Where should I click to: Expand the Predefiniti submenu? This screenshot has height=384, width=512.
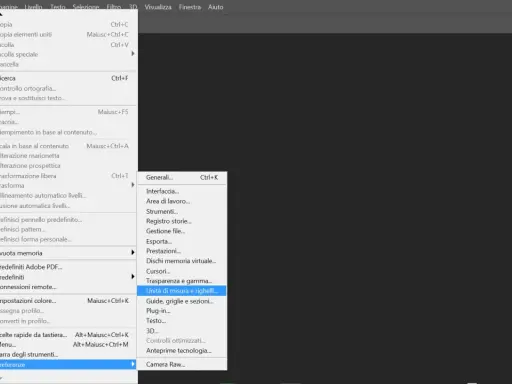click(68, 277)
